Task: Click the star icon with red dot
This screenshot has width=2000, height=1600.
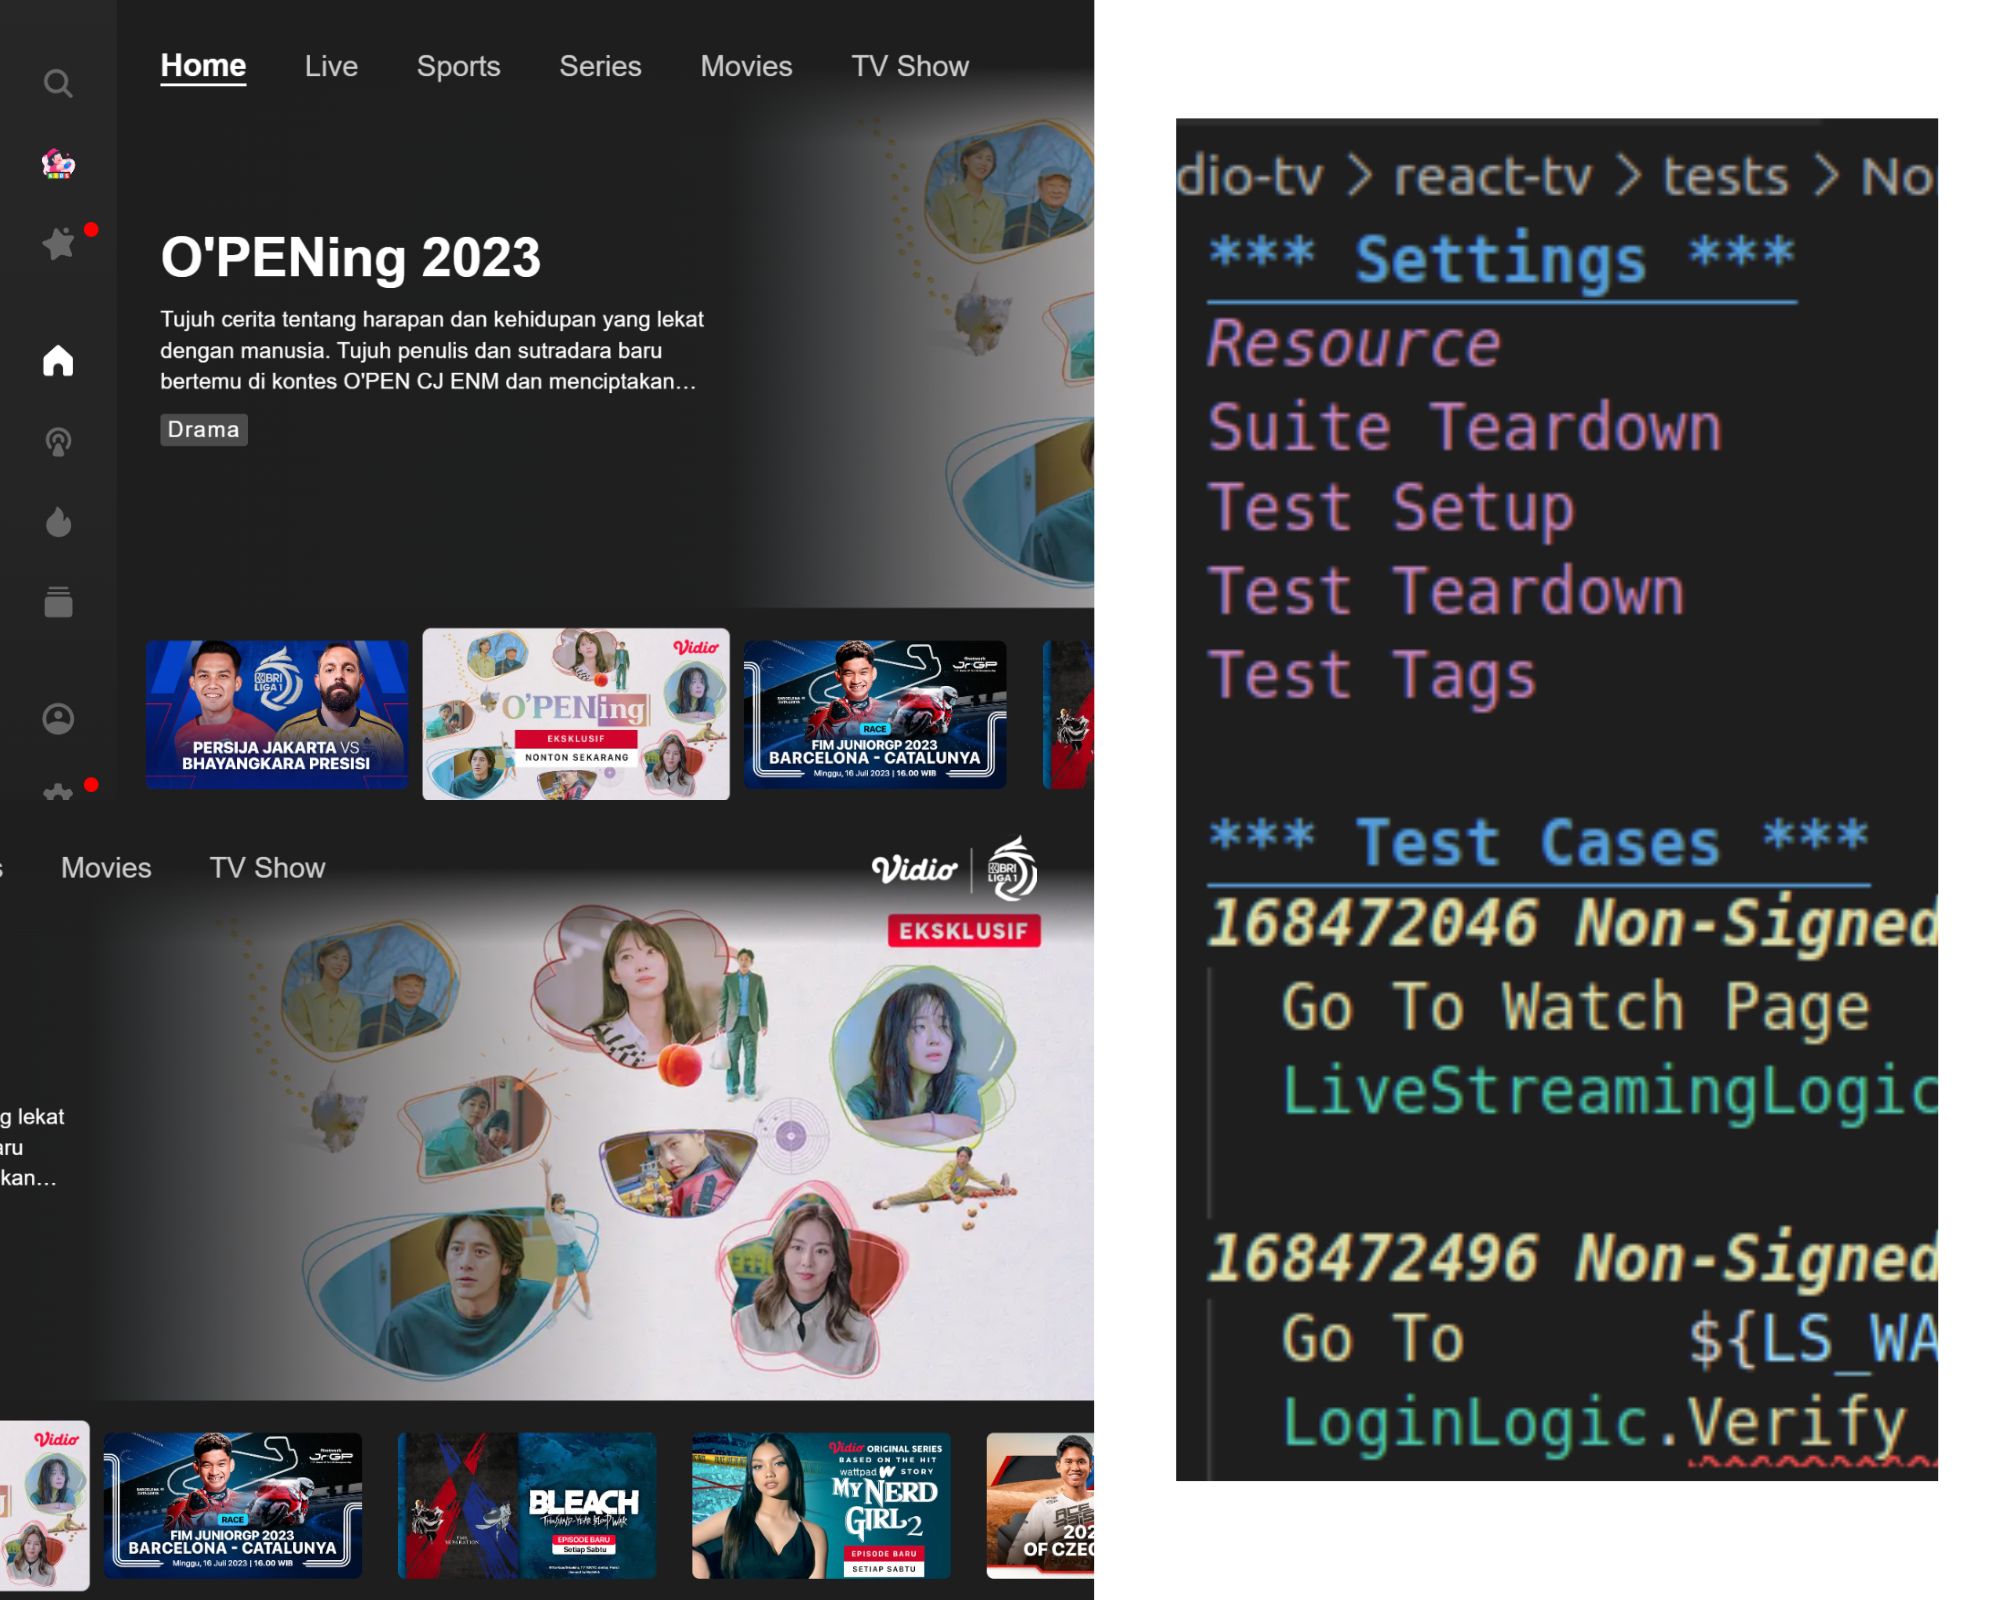Action: 59,243
